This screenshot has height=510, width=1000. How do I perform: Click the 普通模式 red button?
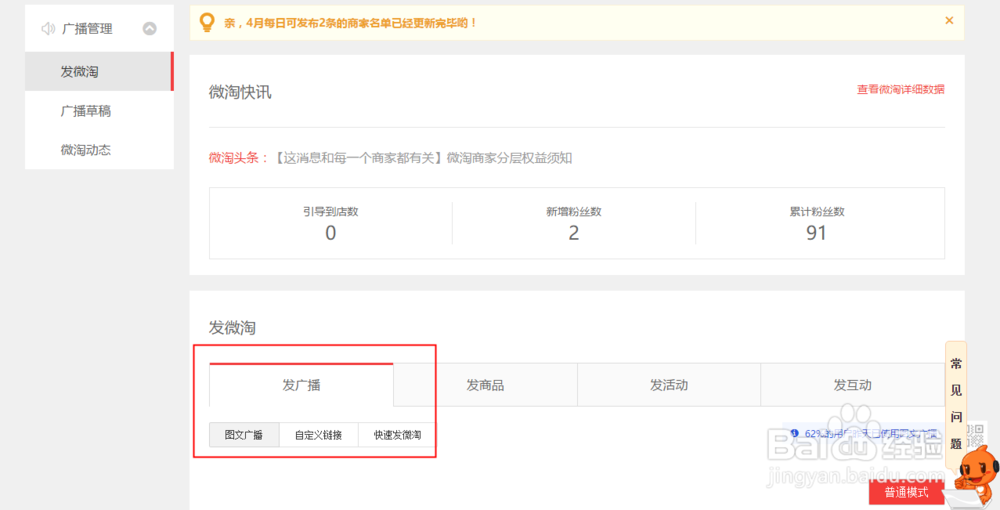906,493
